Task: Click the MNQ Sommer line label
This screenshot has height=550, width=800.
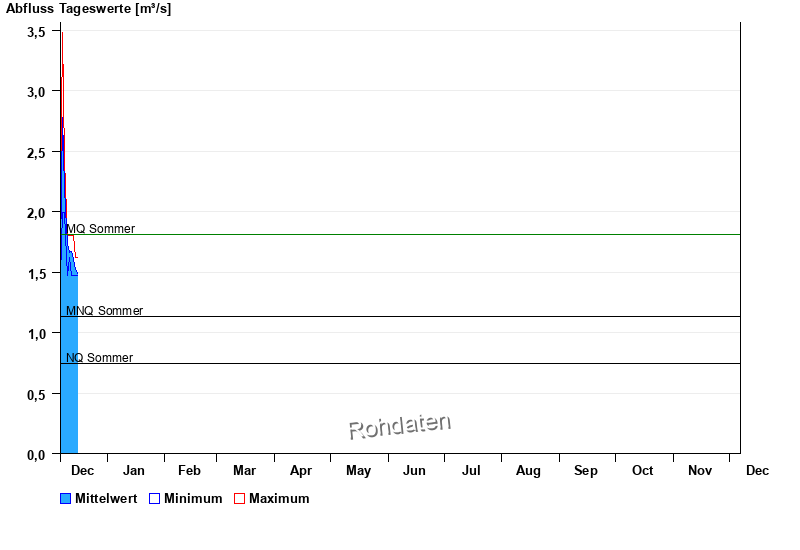Action: [x=104, y=311]
